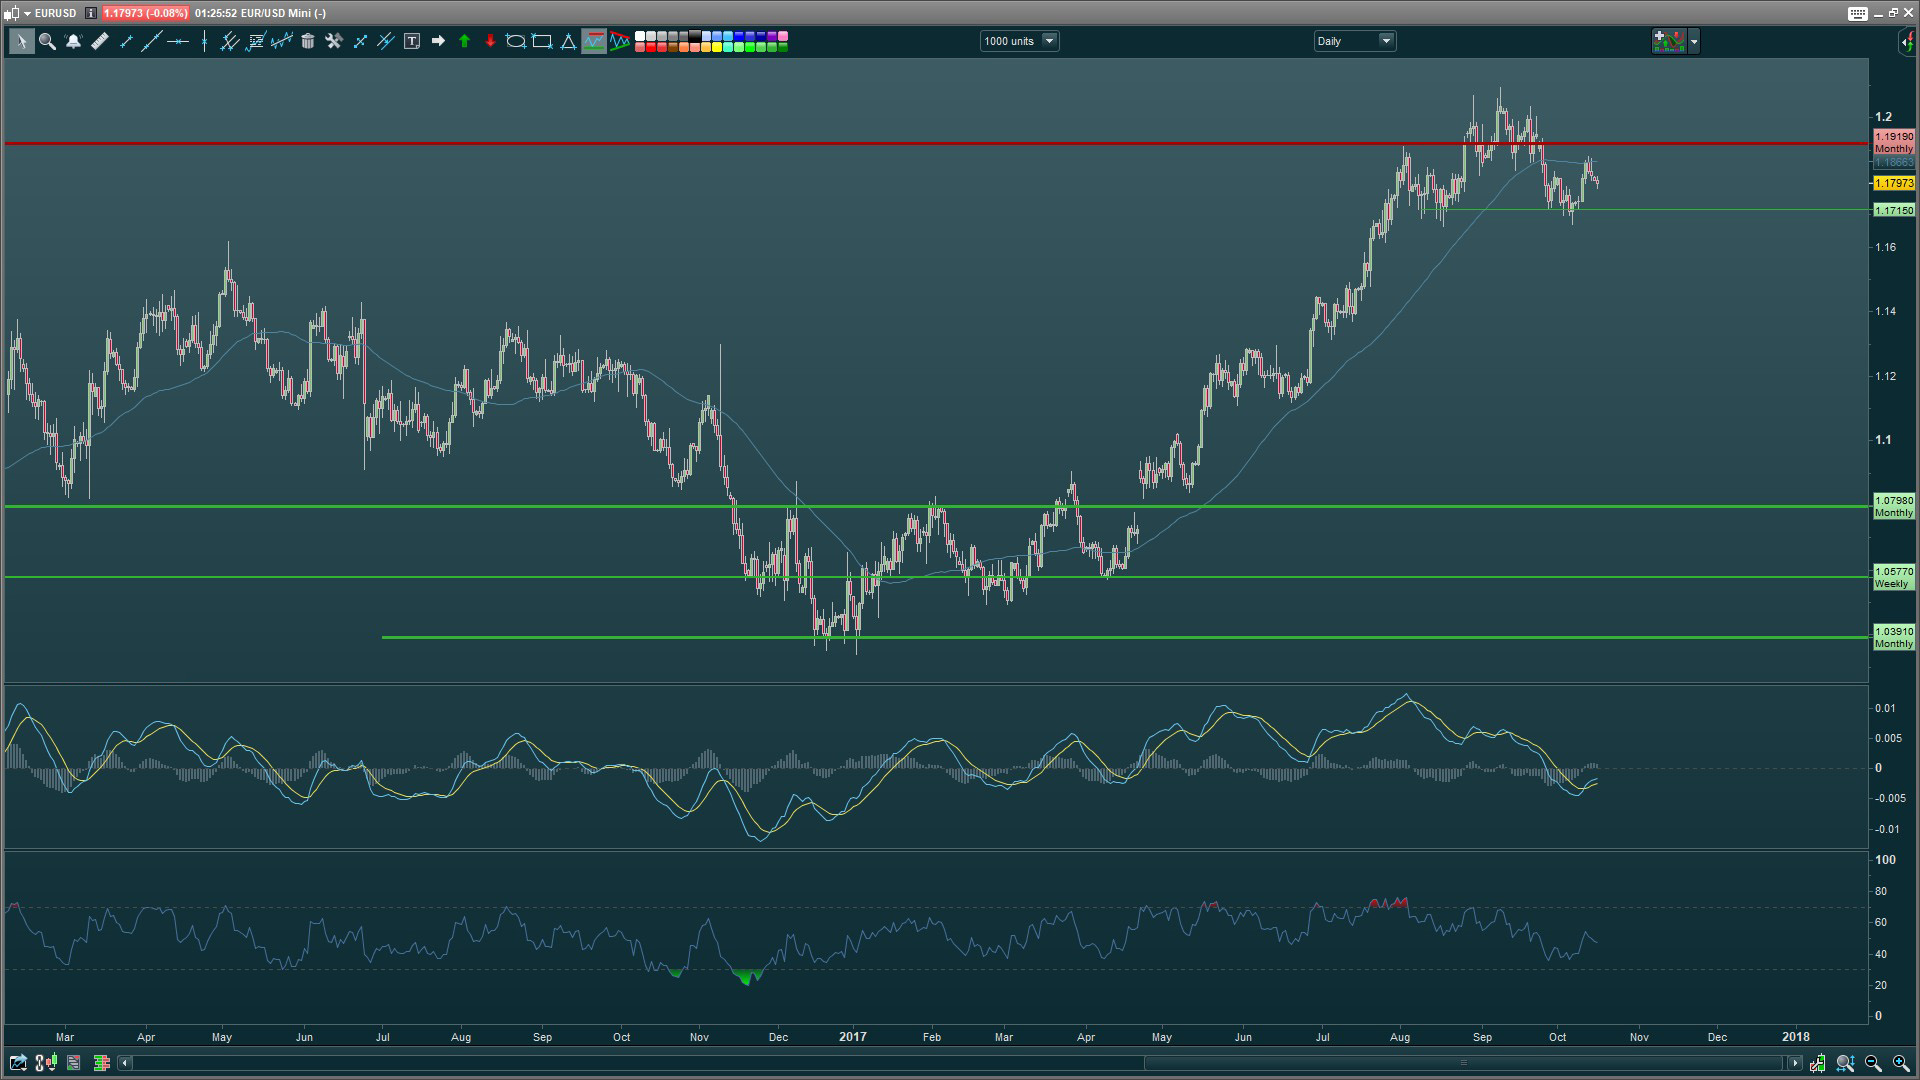Select the triangle drawing tool
The height and width of the screenshot is (1080, 1920).
[568, 41]
